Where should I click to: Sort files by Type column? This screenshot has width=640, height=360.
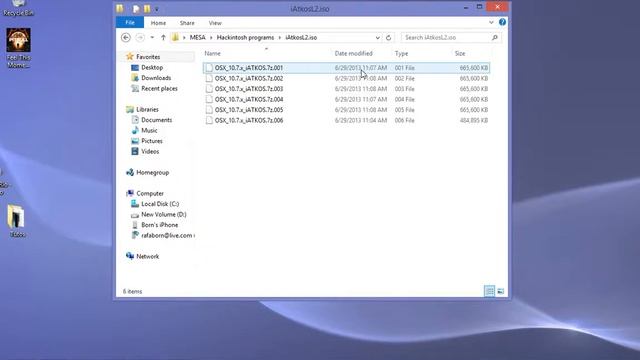pos(401,53)
